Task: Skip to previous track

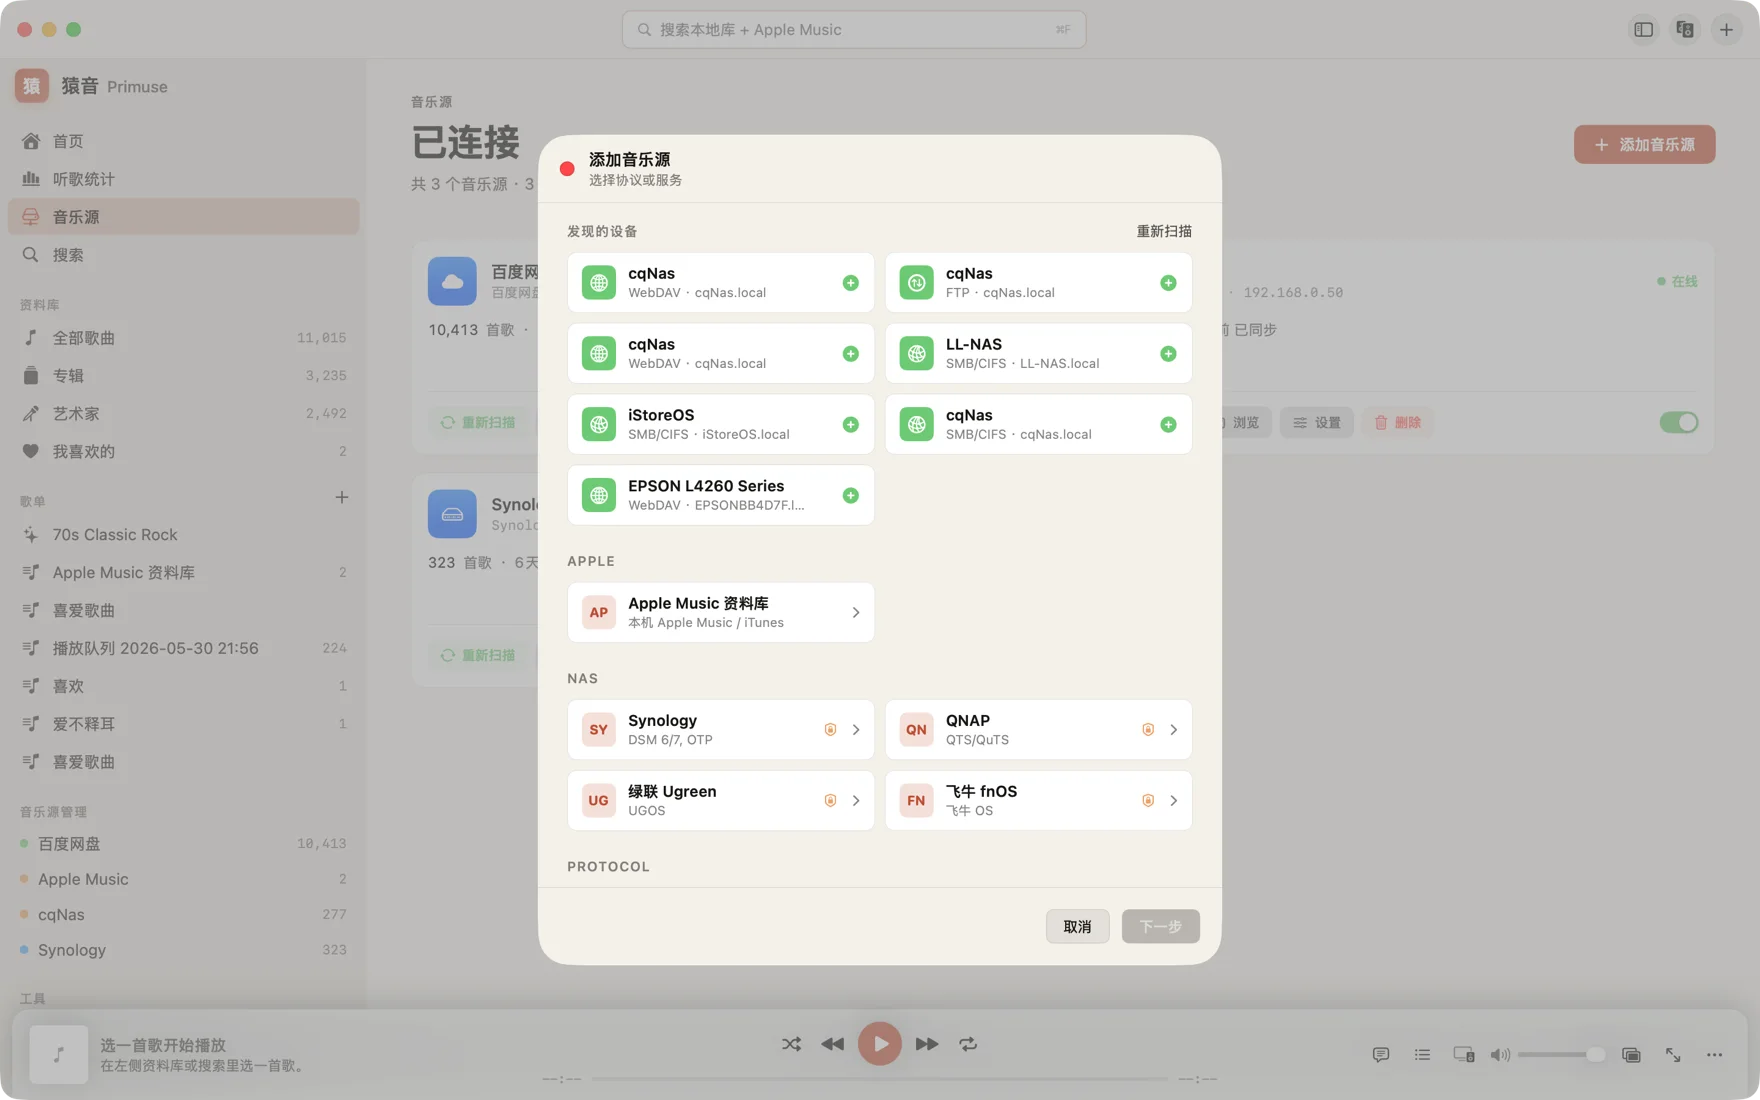Action: click(x=832, y=1044)
